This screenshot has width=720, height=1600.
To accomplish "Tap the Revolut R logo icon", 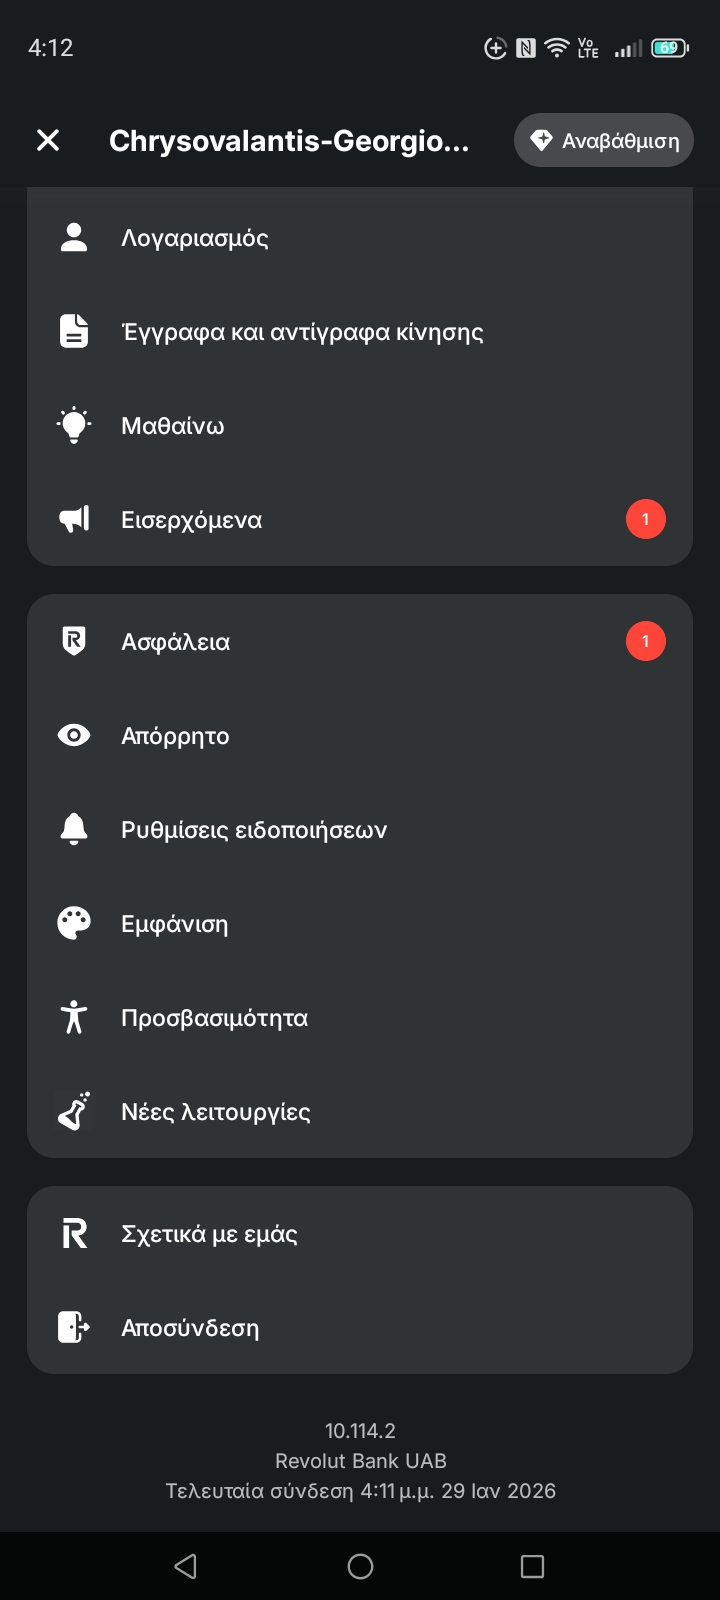I will tap(74, 1234).
